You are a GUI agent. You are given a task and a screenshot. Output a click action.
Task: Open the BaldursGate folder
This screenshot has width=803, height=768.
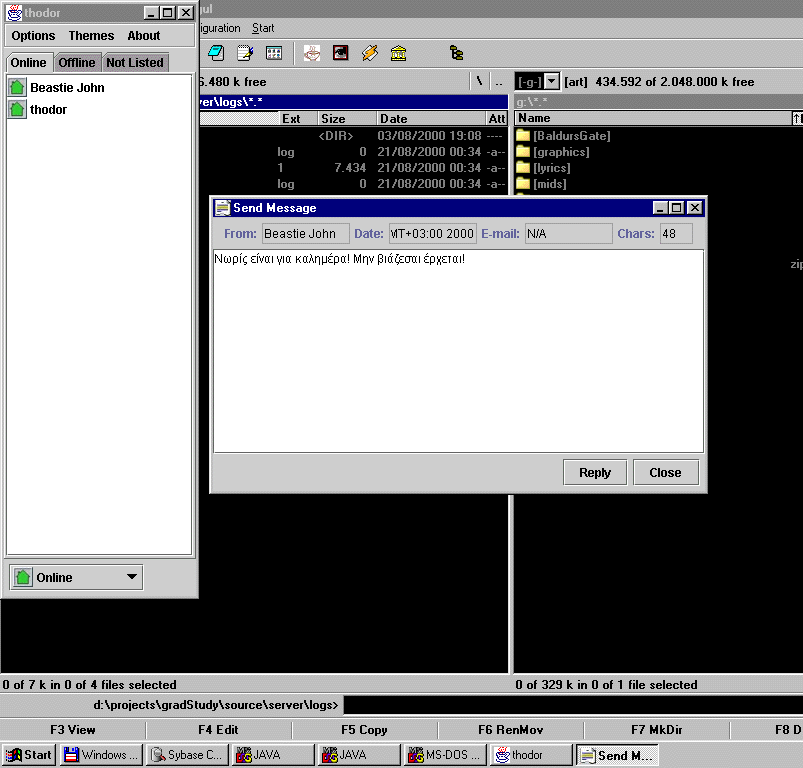coord(563,136)
